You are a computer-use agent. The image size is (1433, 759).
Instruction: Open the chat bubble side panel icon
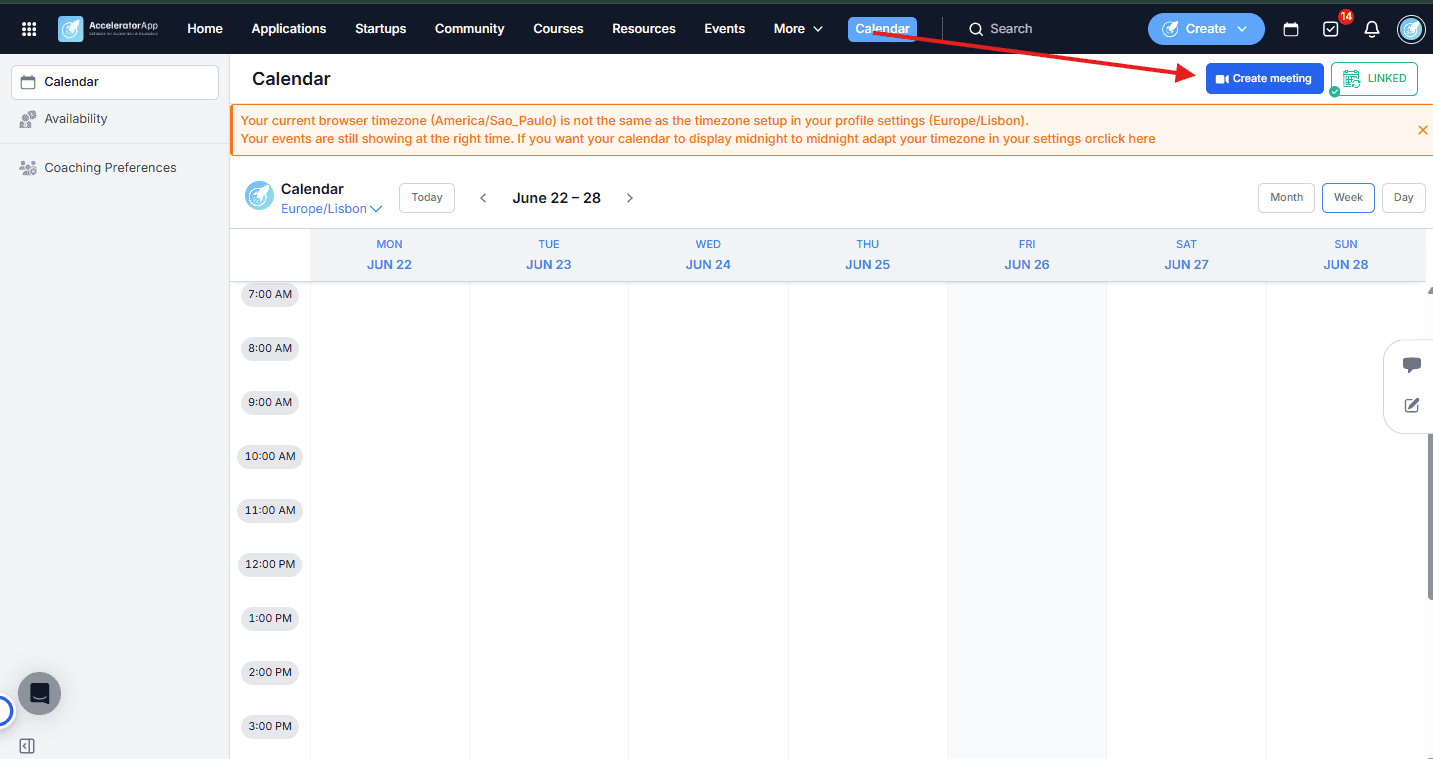1412,365
